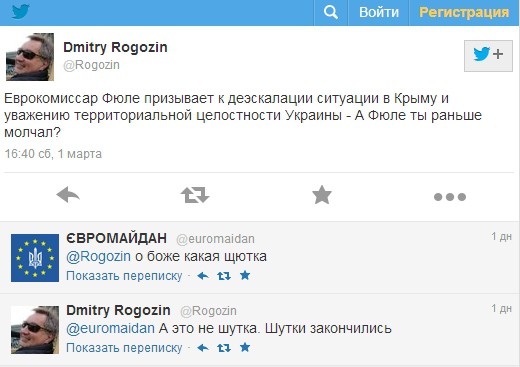This screenshot has width=520, height=367.
Task: Open Dmitry Rogozin's large profile photo
Action: (30, 57)
